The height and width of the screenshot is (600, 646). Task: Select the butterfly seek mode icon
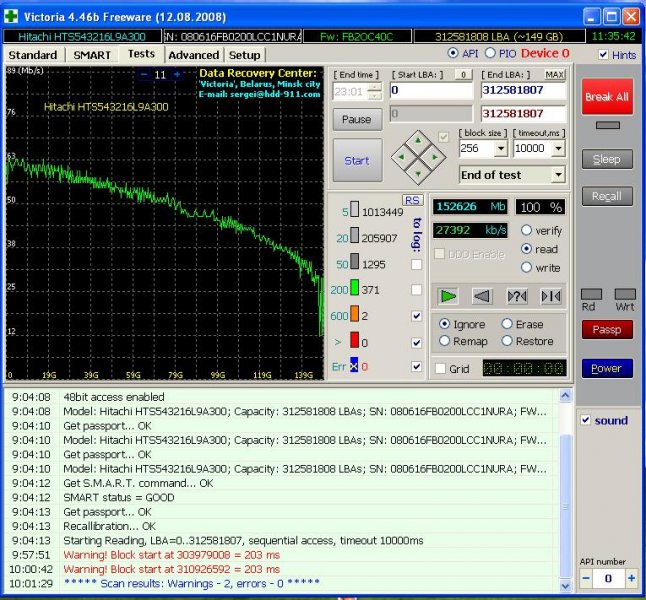pyautogui.click(x=550, y=296)
